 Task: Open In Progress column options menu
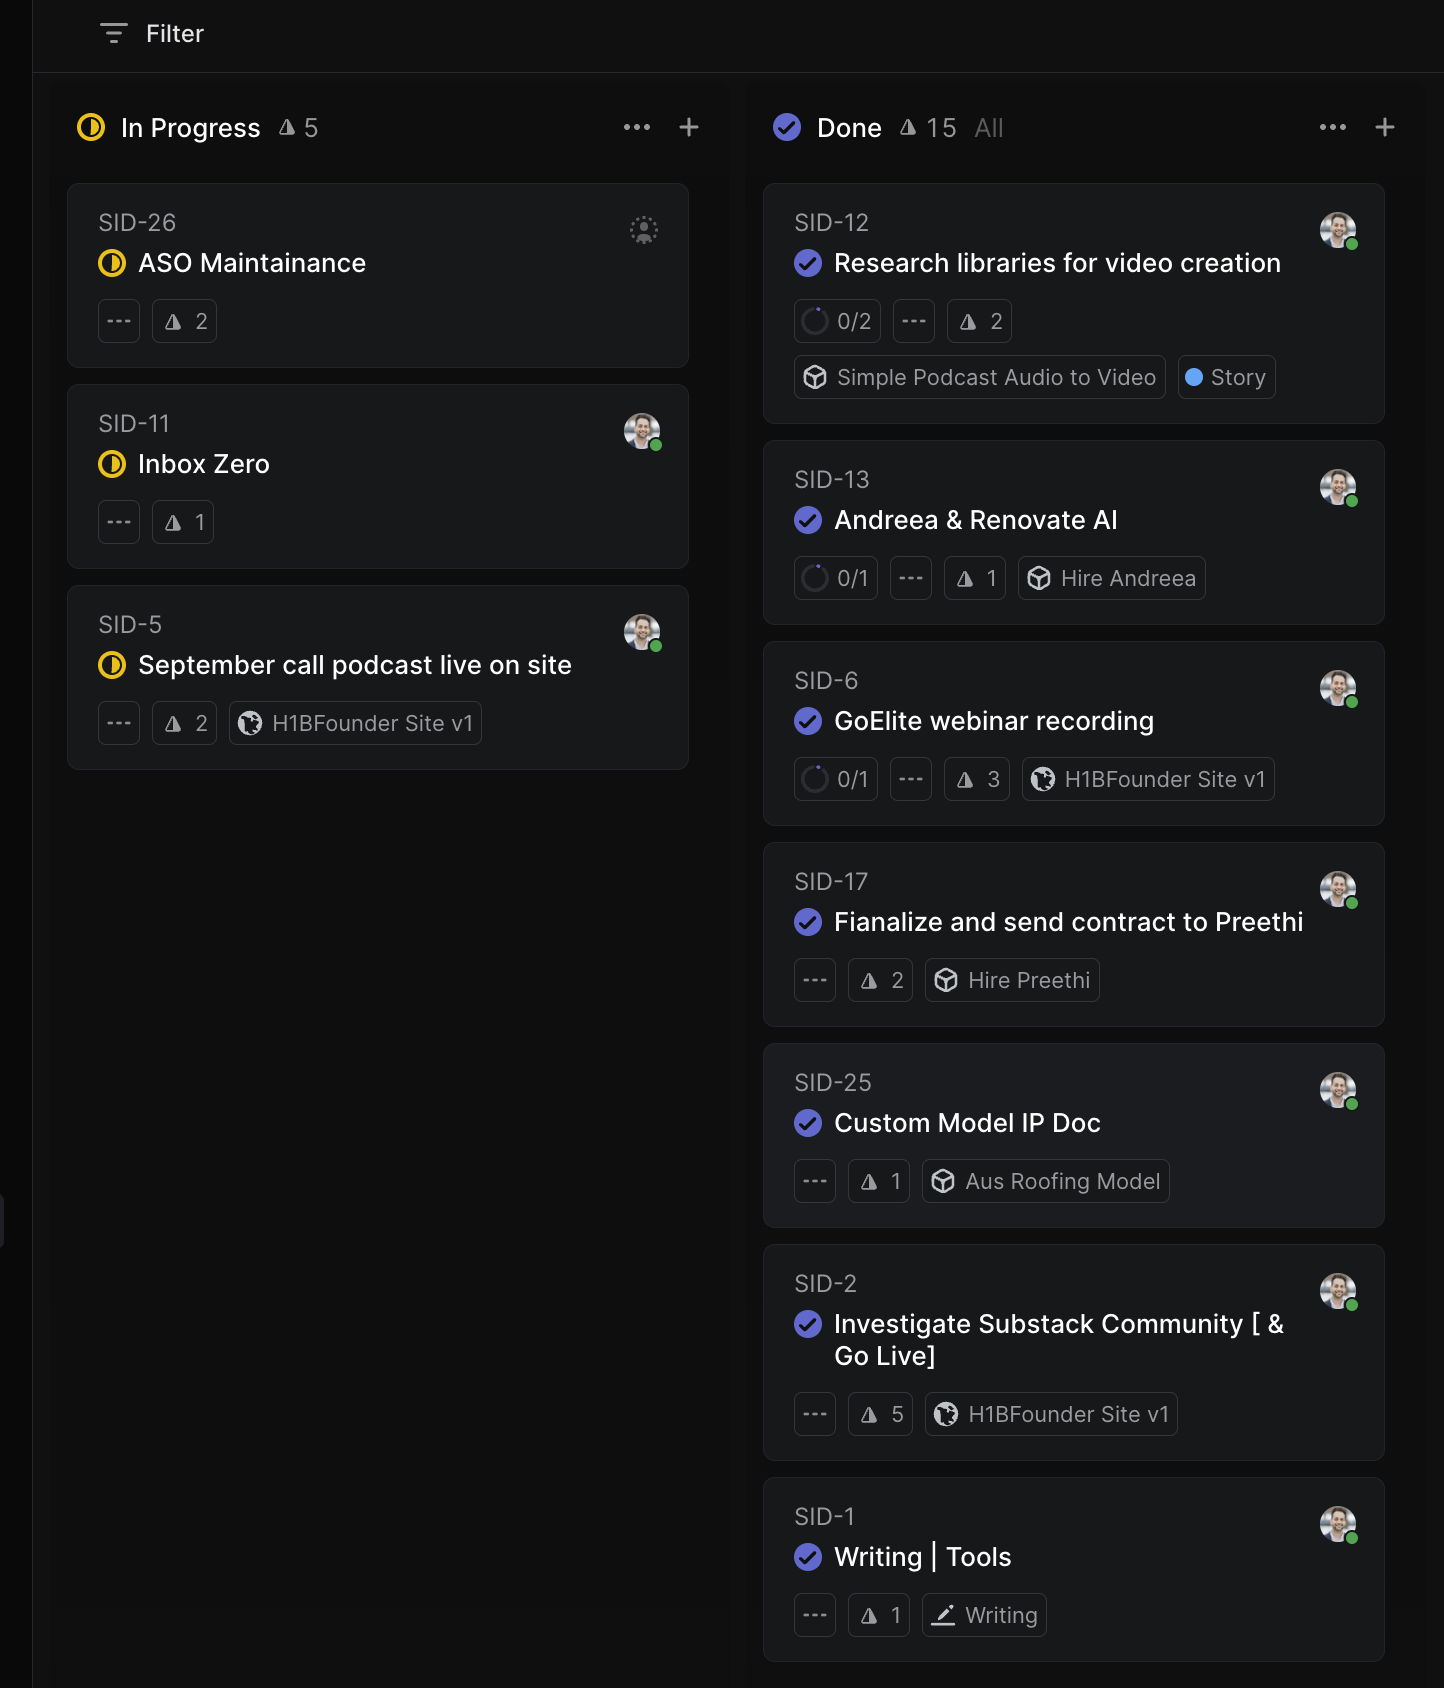pyautogui.click(x=637, y=127)
